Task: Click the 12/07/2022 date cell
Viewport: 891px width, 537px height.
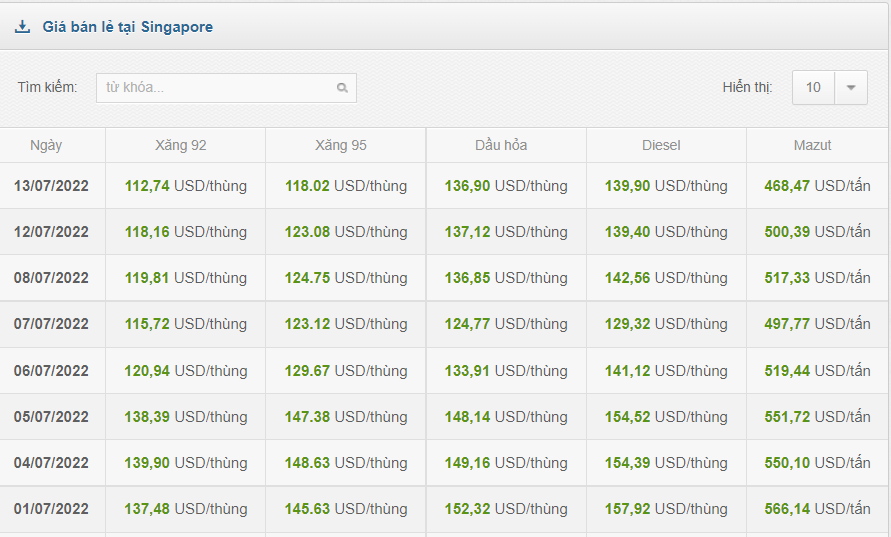Action: (x=51, y=232)
